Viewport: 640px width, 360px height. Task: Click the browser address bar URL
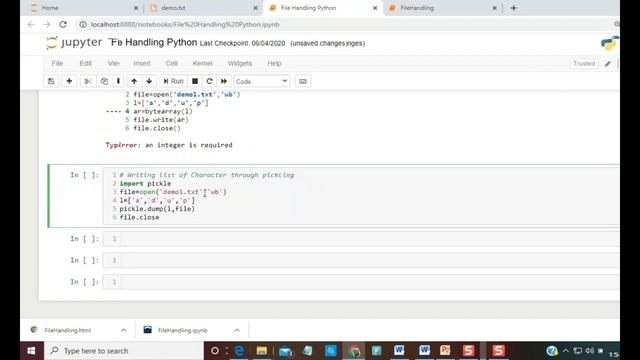tap(185, 24)
